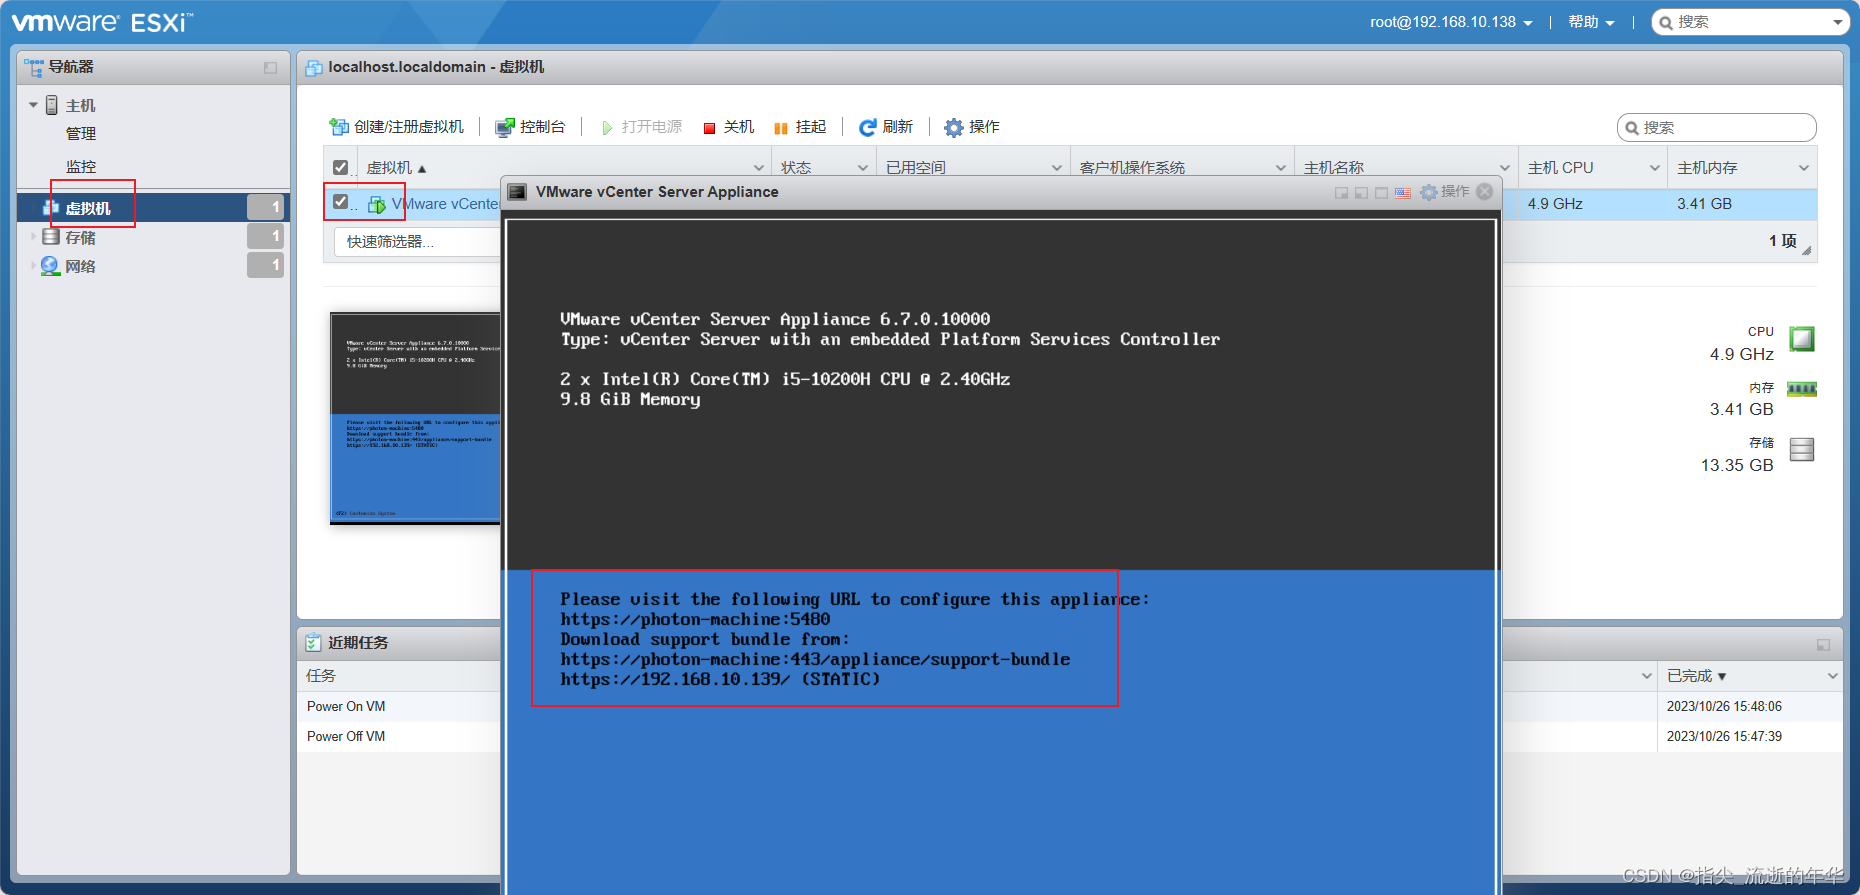The width and height of the screenshot is (1860, 895).
Task: Close the vCenter Server Appliance console window
Action: (x=1485, y=192)
